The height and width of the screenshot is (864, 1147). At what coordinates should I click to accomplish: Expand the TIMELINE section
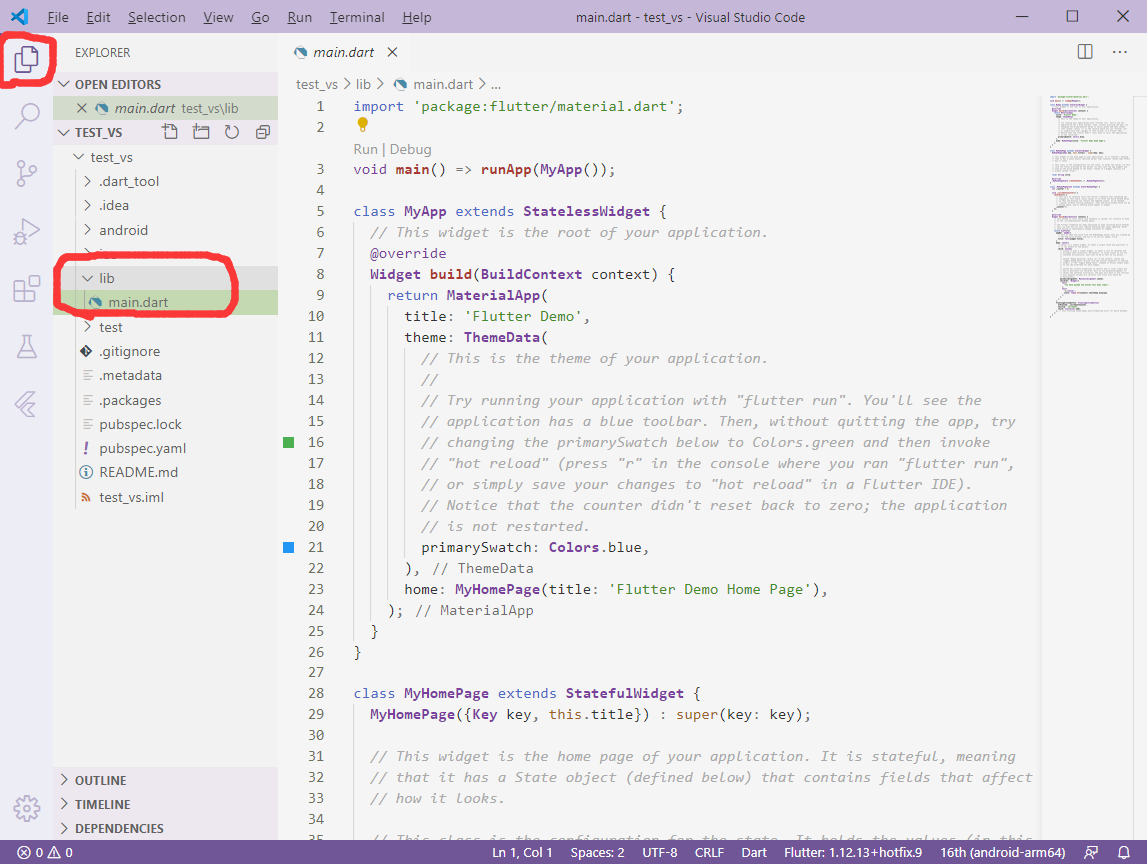coord(64,805)
